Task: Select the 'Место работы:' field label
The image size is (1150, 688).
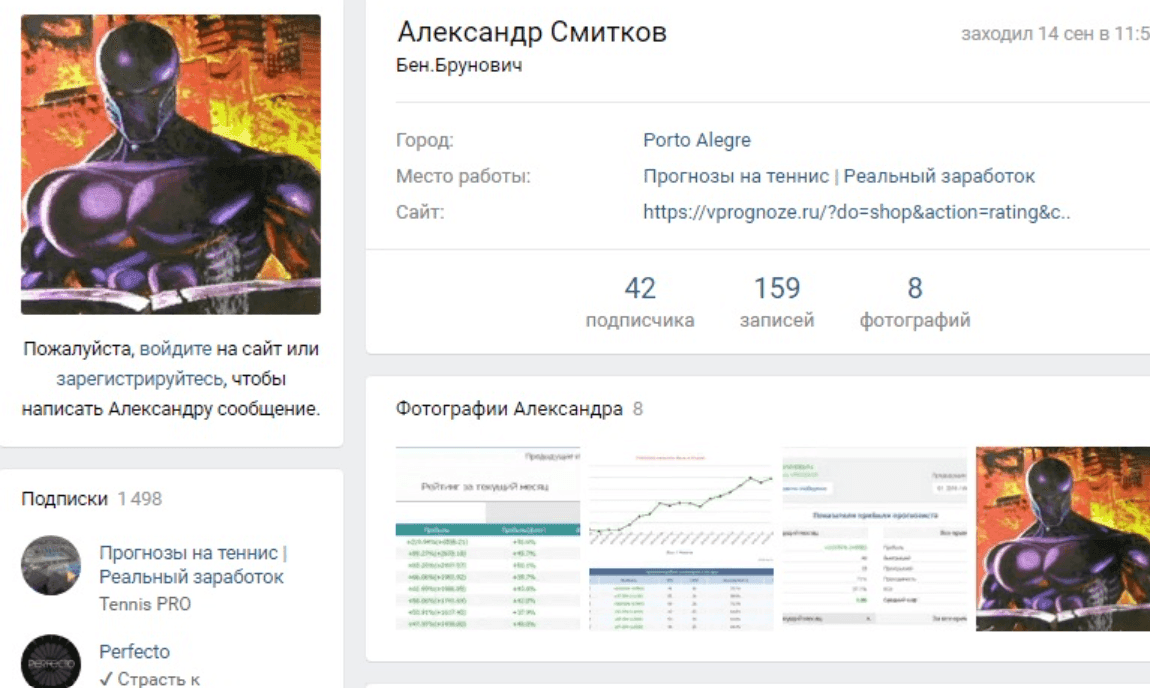Action: click(463, 176)
